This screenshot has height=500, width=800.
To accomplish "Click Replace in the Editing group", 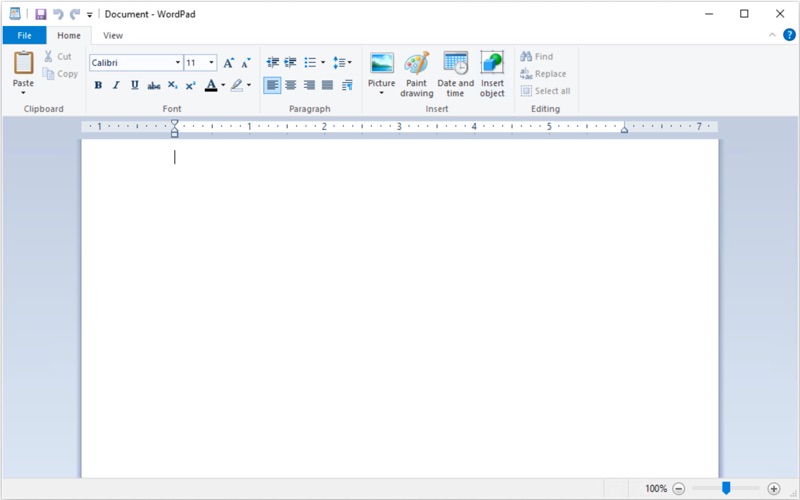I will tap(543, 74).
